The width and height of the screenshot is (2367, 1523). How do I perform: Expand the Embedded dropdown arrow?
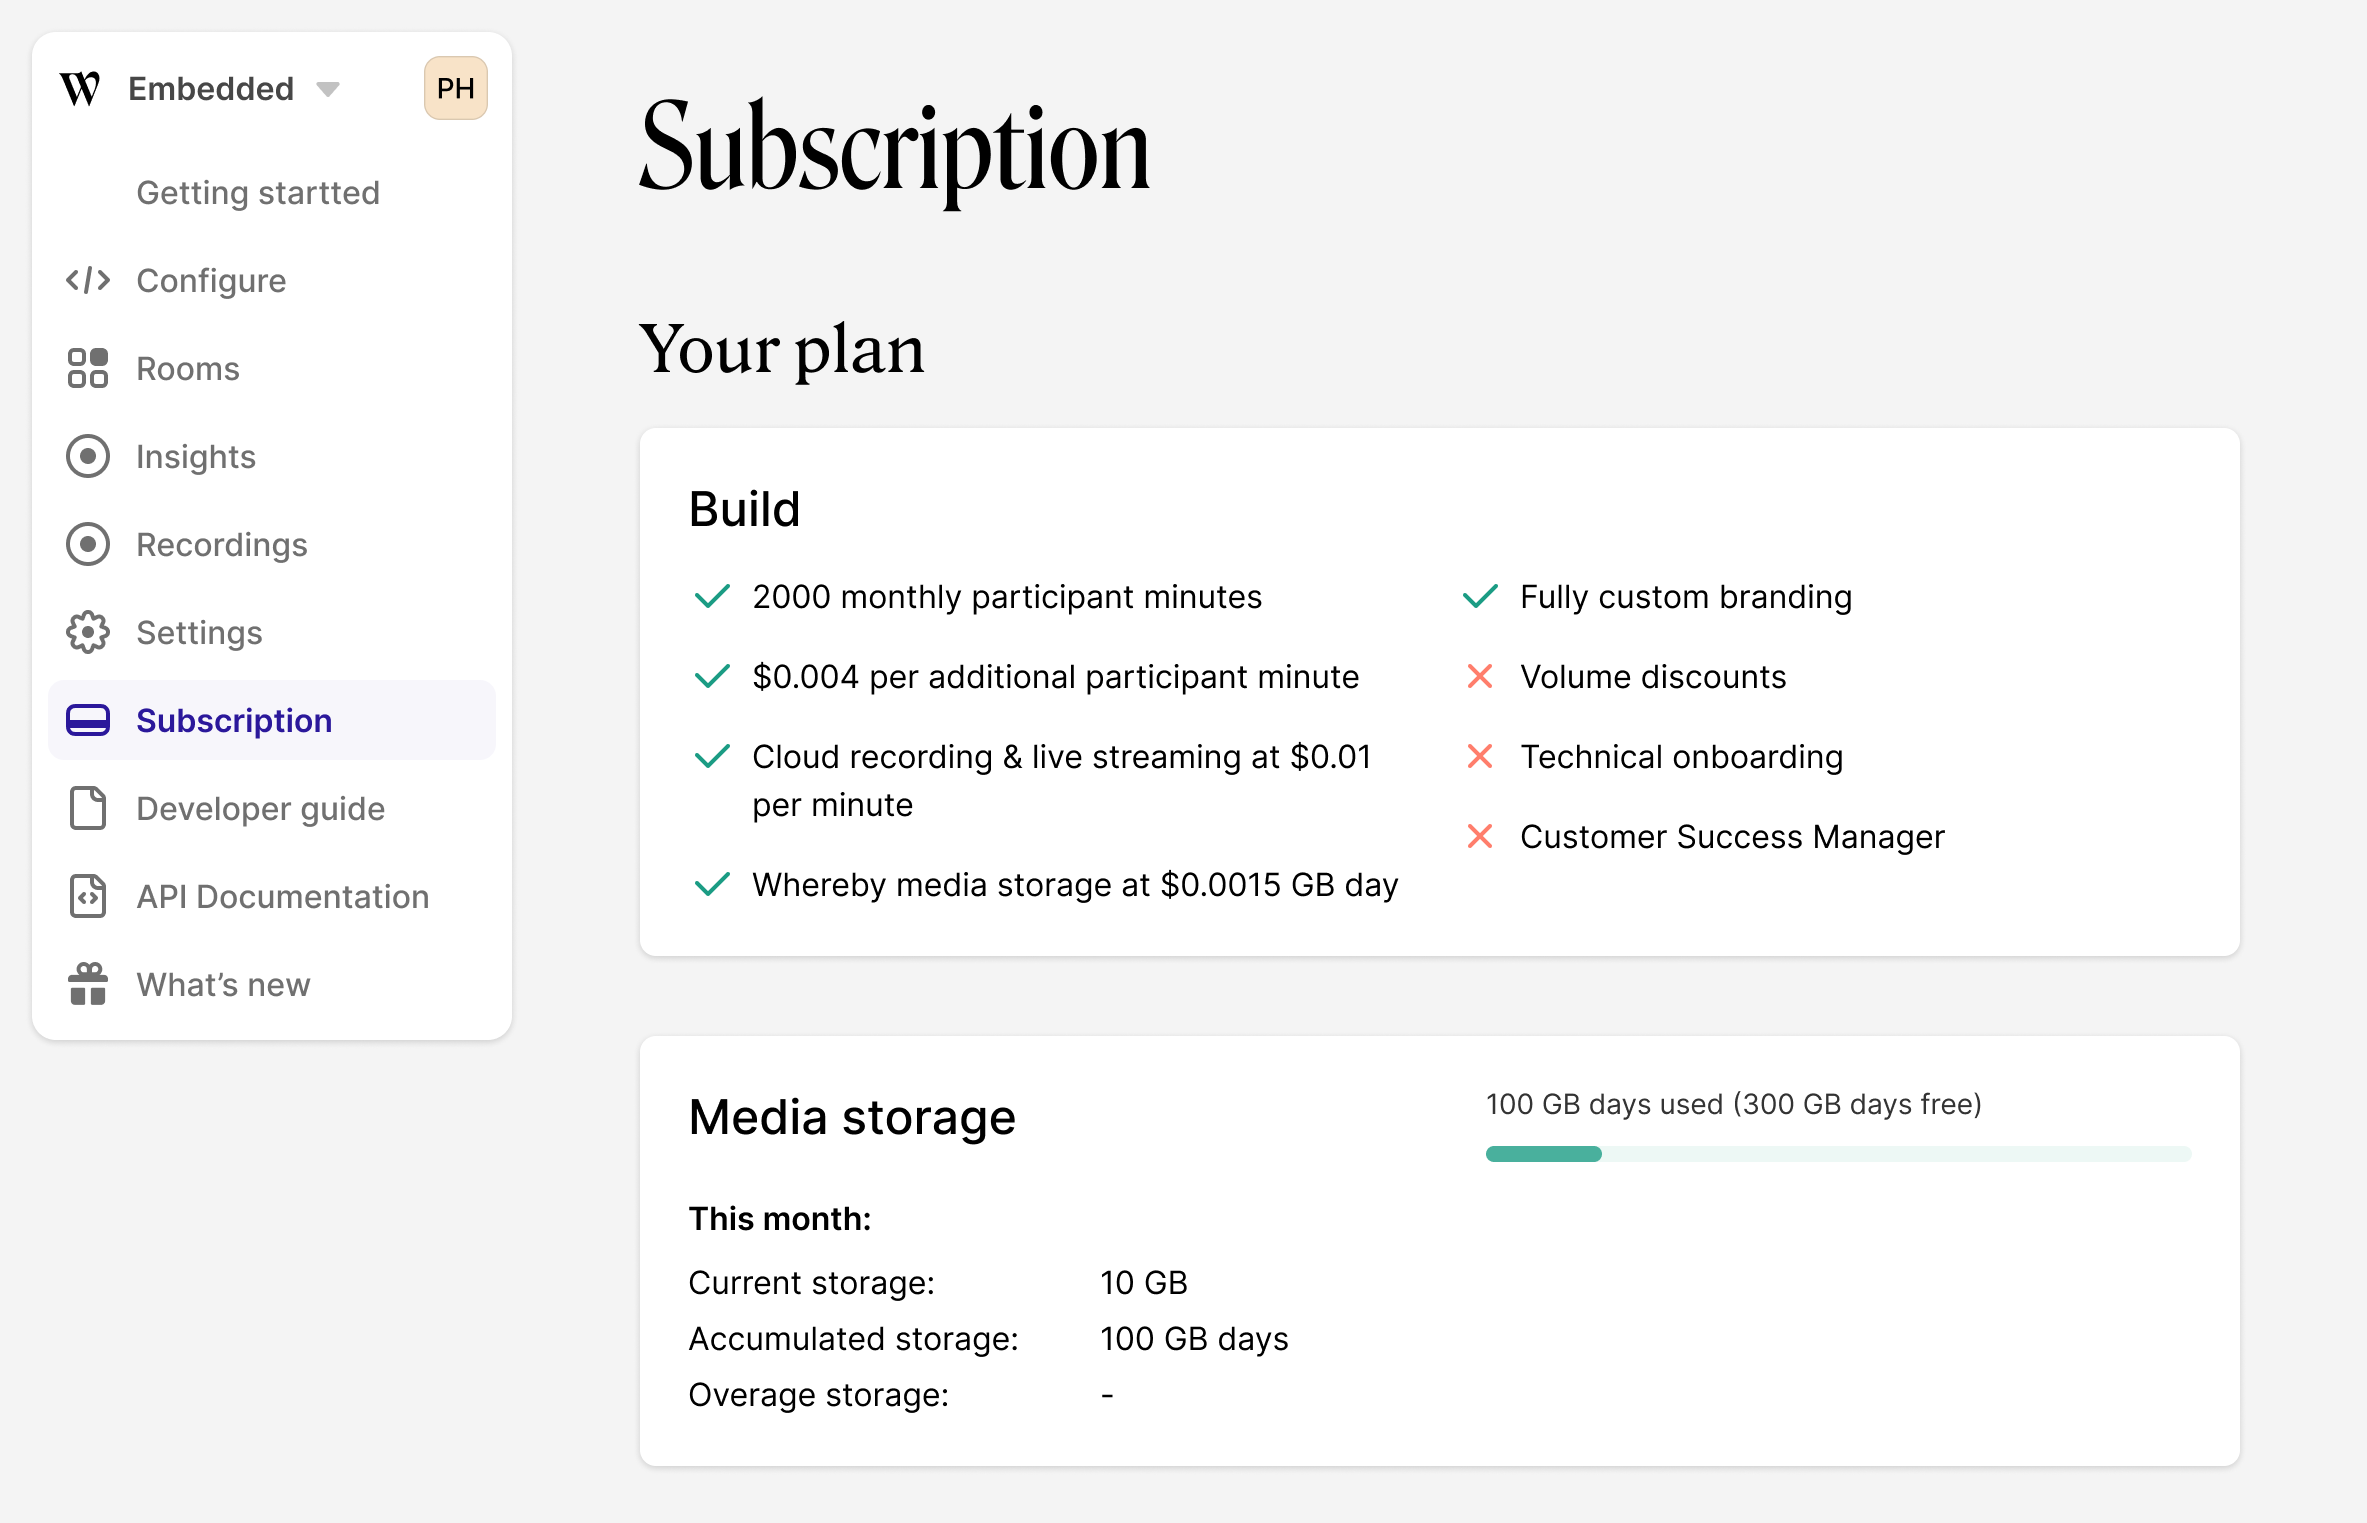(x=327, y=90)
